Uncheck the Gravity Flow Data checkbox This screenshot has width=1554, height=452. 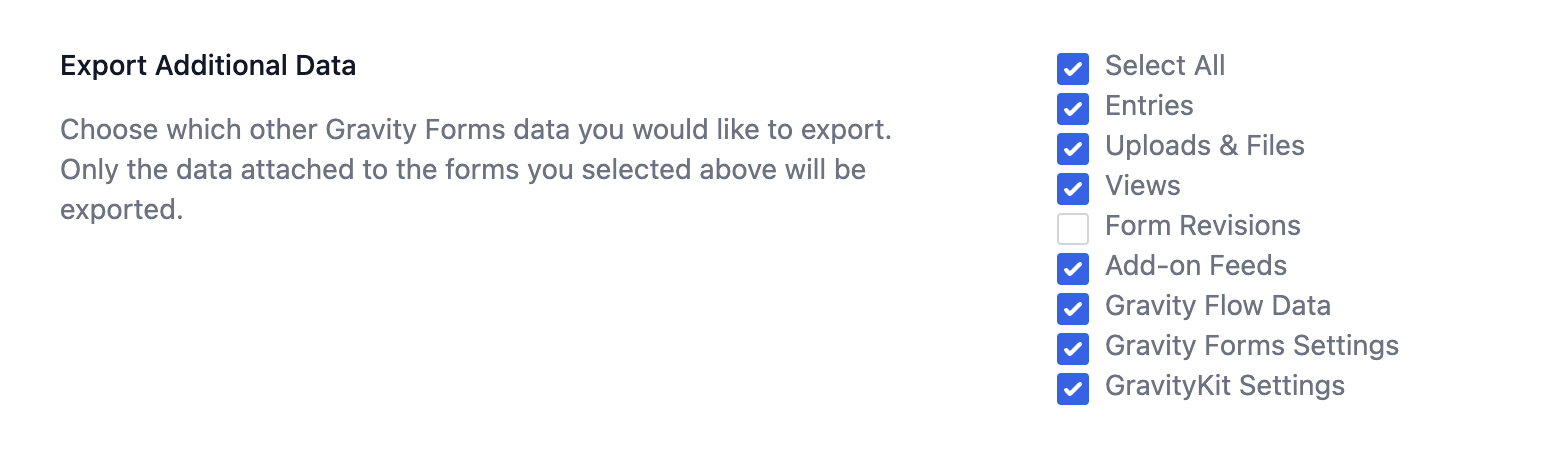coord(1072,309)
